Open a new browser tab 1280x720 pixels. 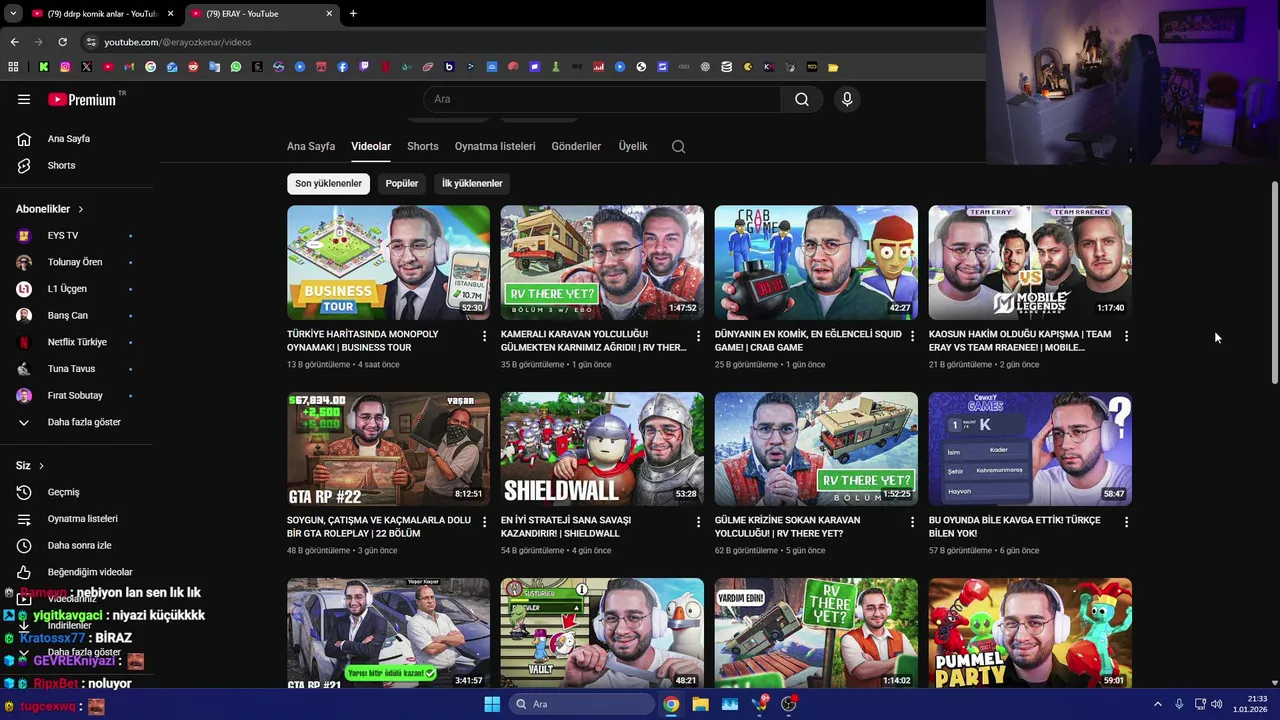tap(353, 14)
